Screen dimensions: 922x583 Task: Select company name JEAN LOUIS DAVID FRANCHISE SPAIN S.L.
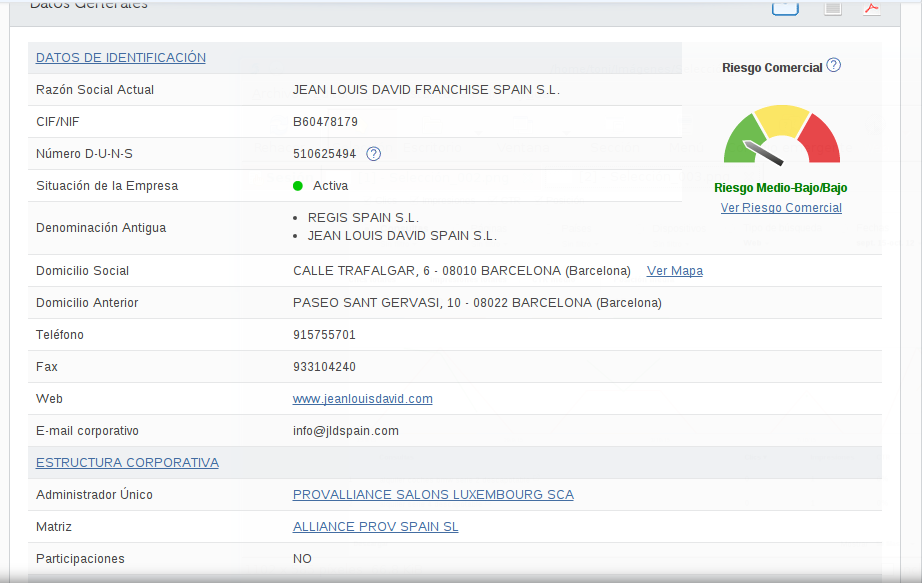point(426,90)
